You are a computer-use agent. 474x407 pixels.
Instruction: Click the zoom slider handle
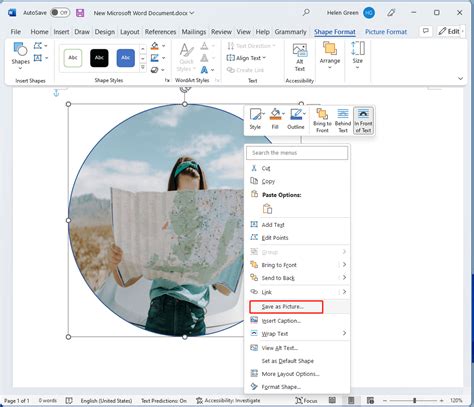coord(415,400)
